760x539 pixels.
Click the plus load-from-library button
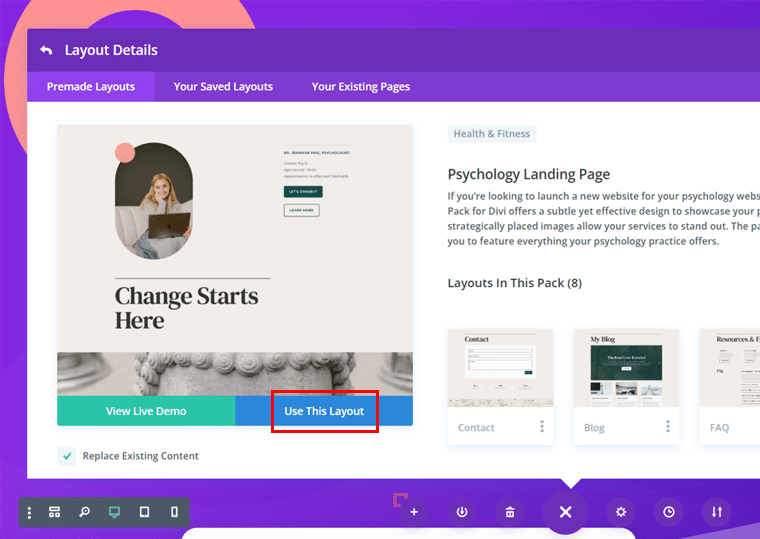(x=414, y=512)
